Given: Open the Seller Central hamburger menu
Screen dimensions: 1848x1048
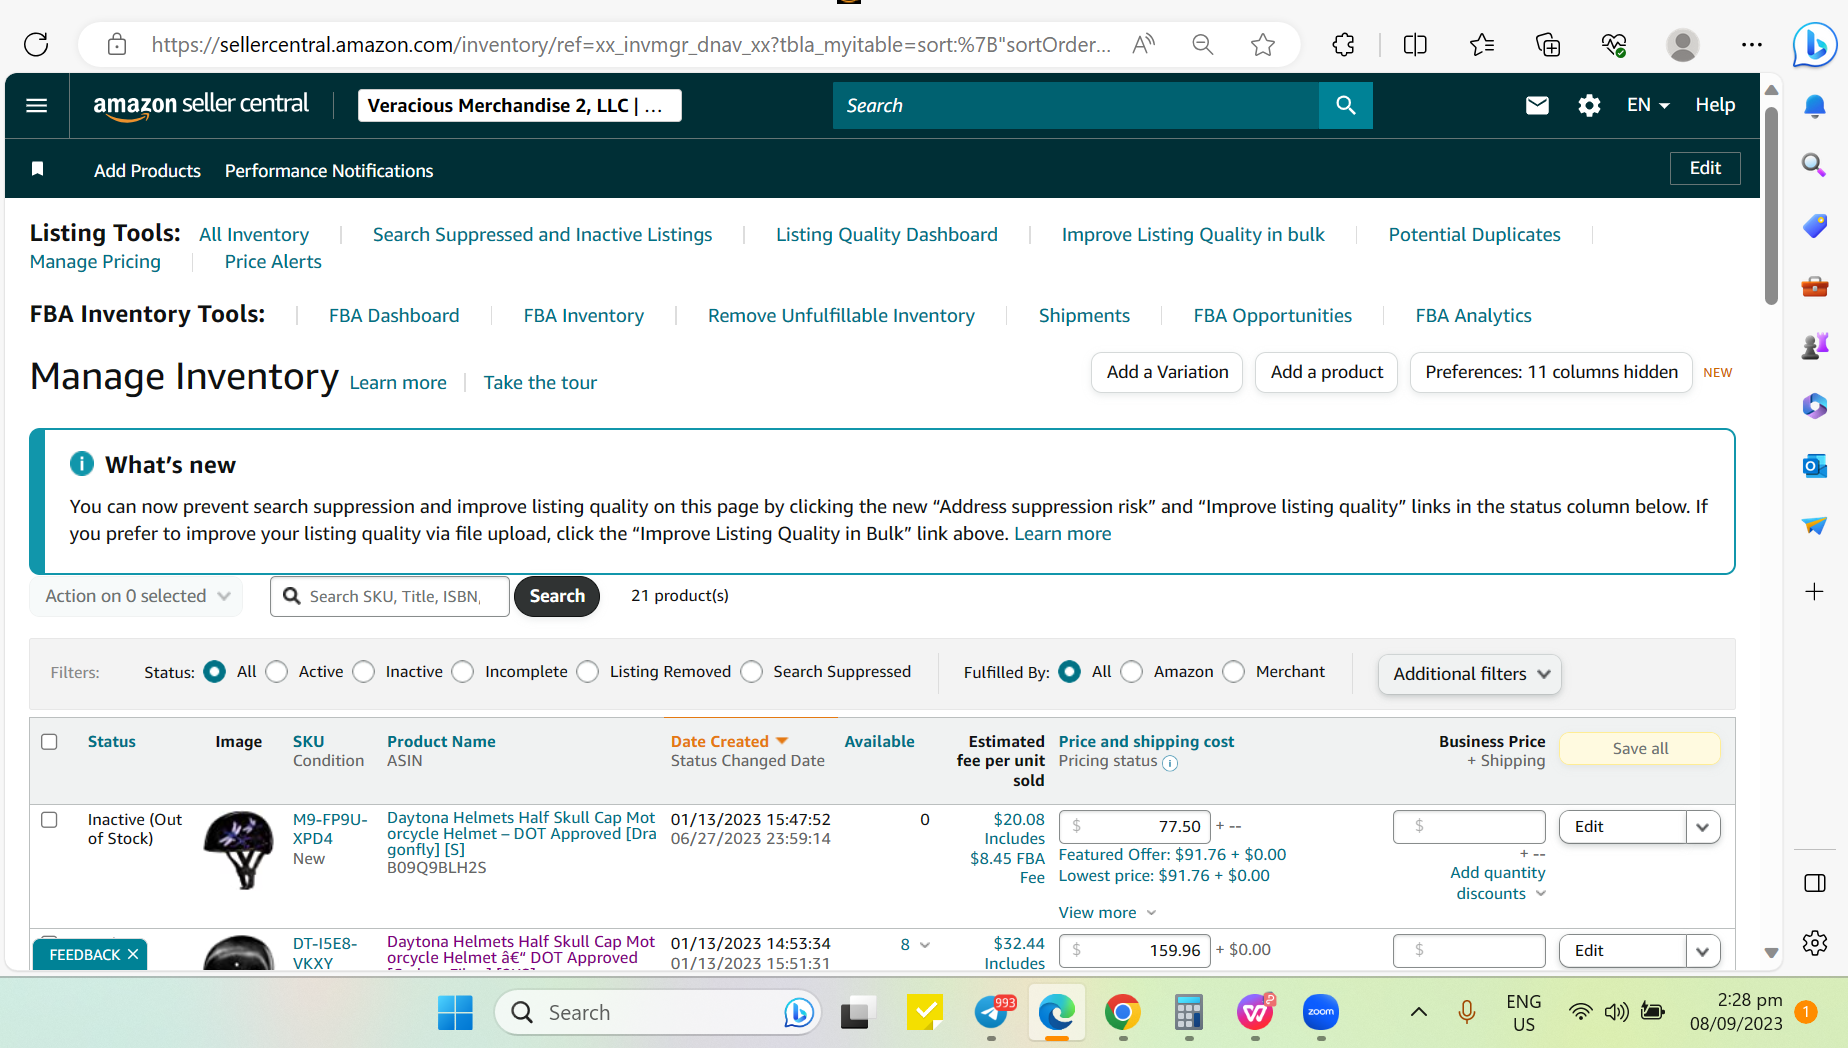Looking at the screenshot, I should point(37,105).
